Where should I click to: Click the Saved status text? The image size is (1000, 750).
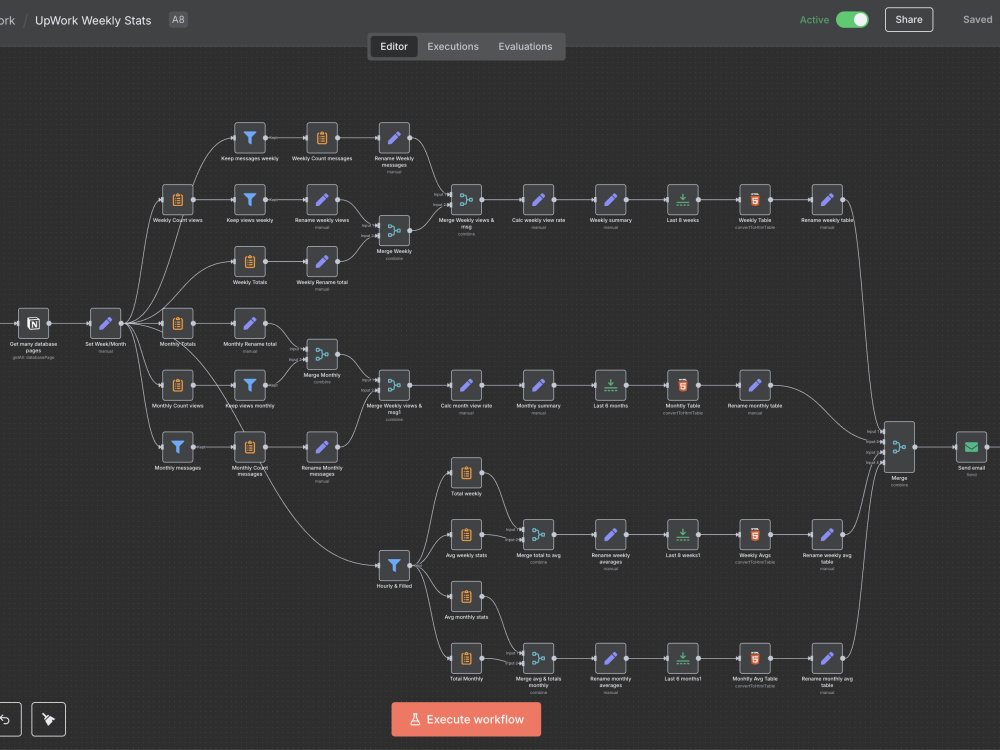[x=978, y=20]
